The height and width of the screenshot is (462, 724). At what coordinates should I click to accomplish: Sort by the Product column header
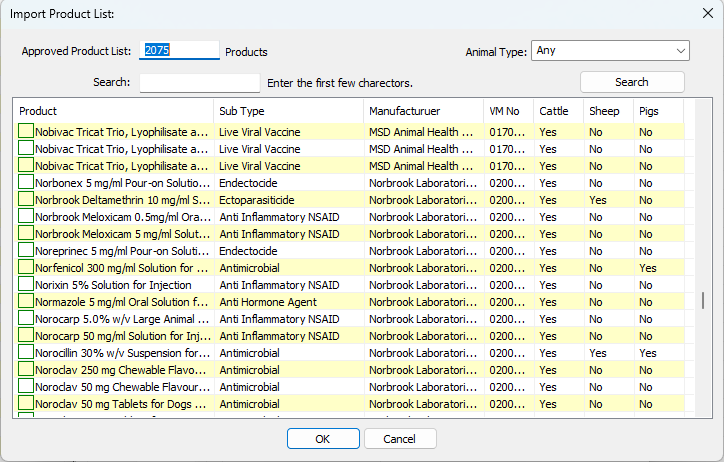pos(115,111)
